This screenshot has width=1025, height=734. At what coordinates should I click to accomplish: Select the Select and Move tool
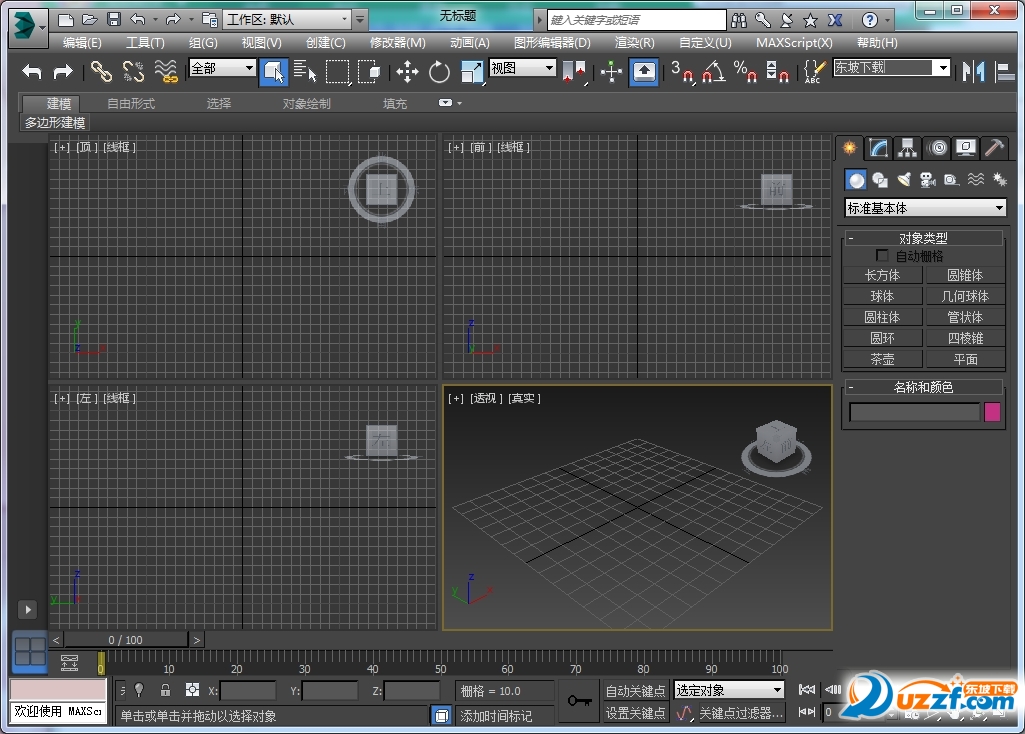(408, 71)
